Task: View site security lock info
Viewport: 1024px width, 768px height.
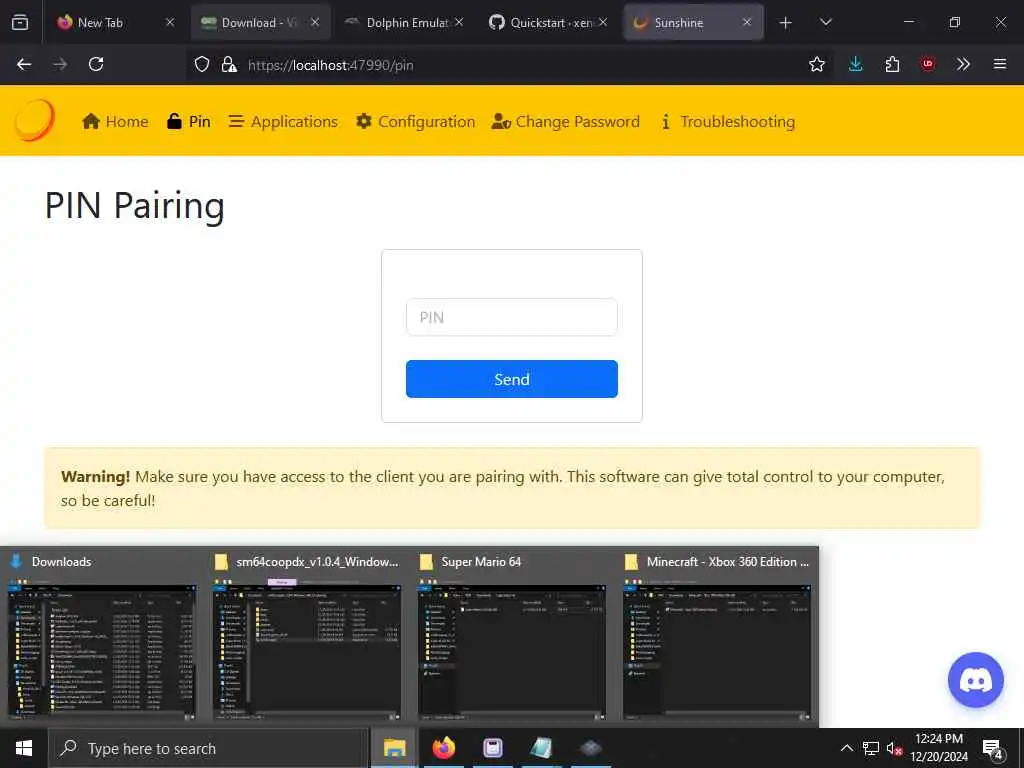Action: 229,64
